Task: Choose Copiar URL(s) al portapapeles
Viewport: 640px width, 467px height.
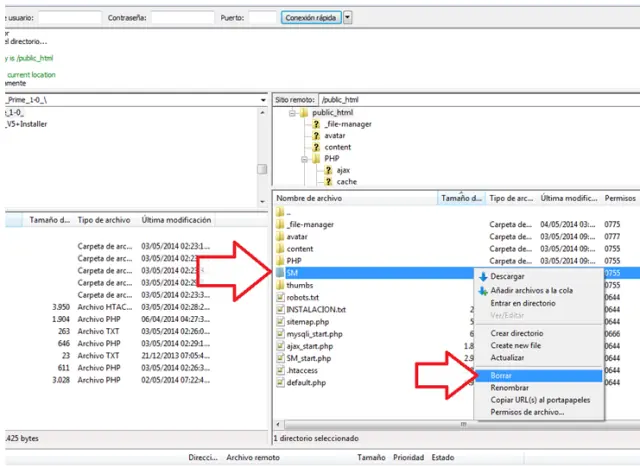Action: (x=539, y=400)
